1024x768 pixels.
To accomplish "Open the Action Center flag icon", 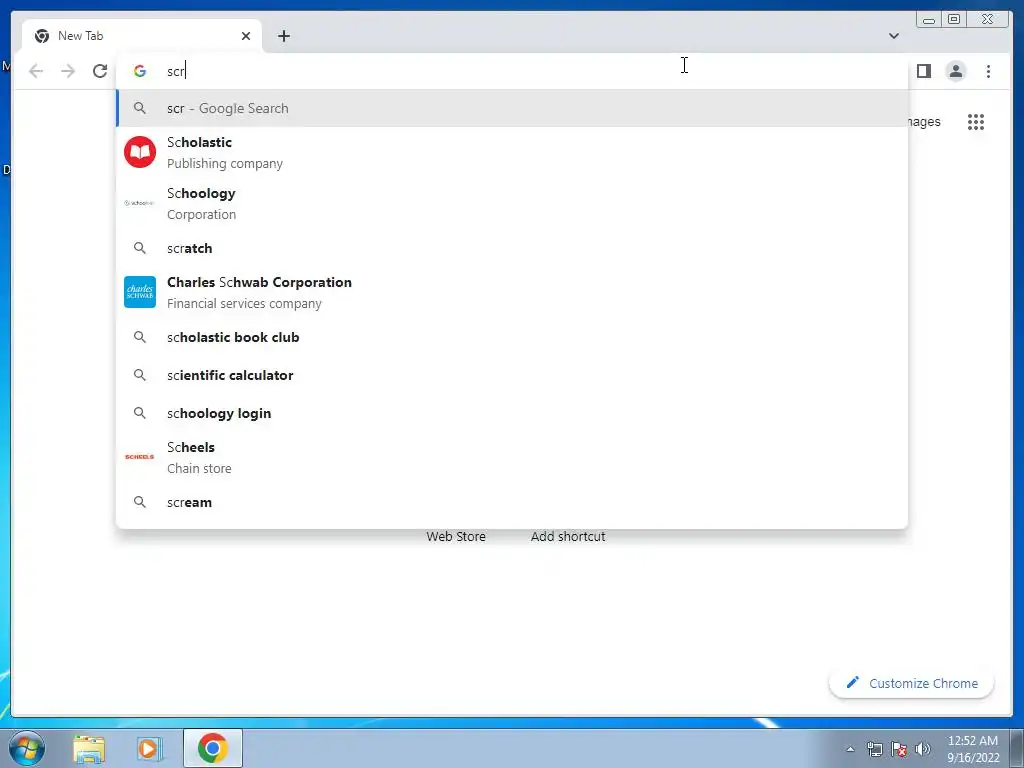I will [899, 749].
